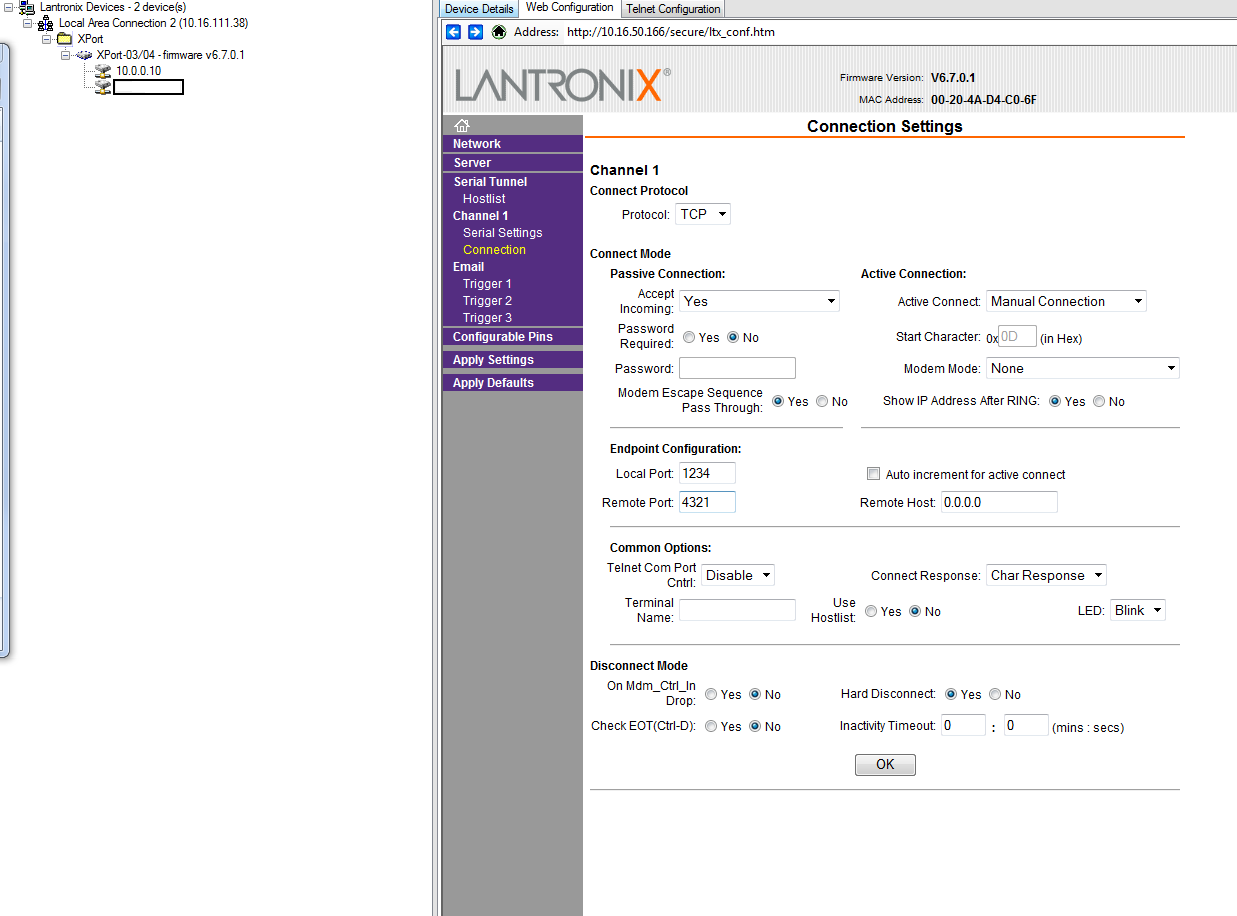Click the OK button

885,764
